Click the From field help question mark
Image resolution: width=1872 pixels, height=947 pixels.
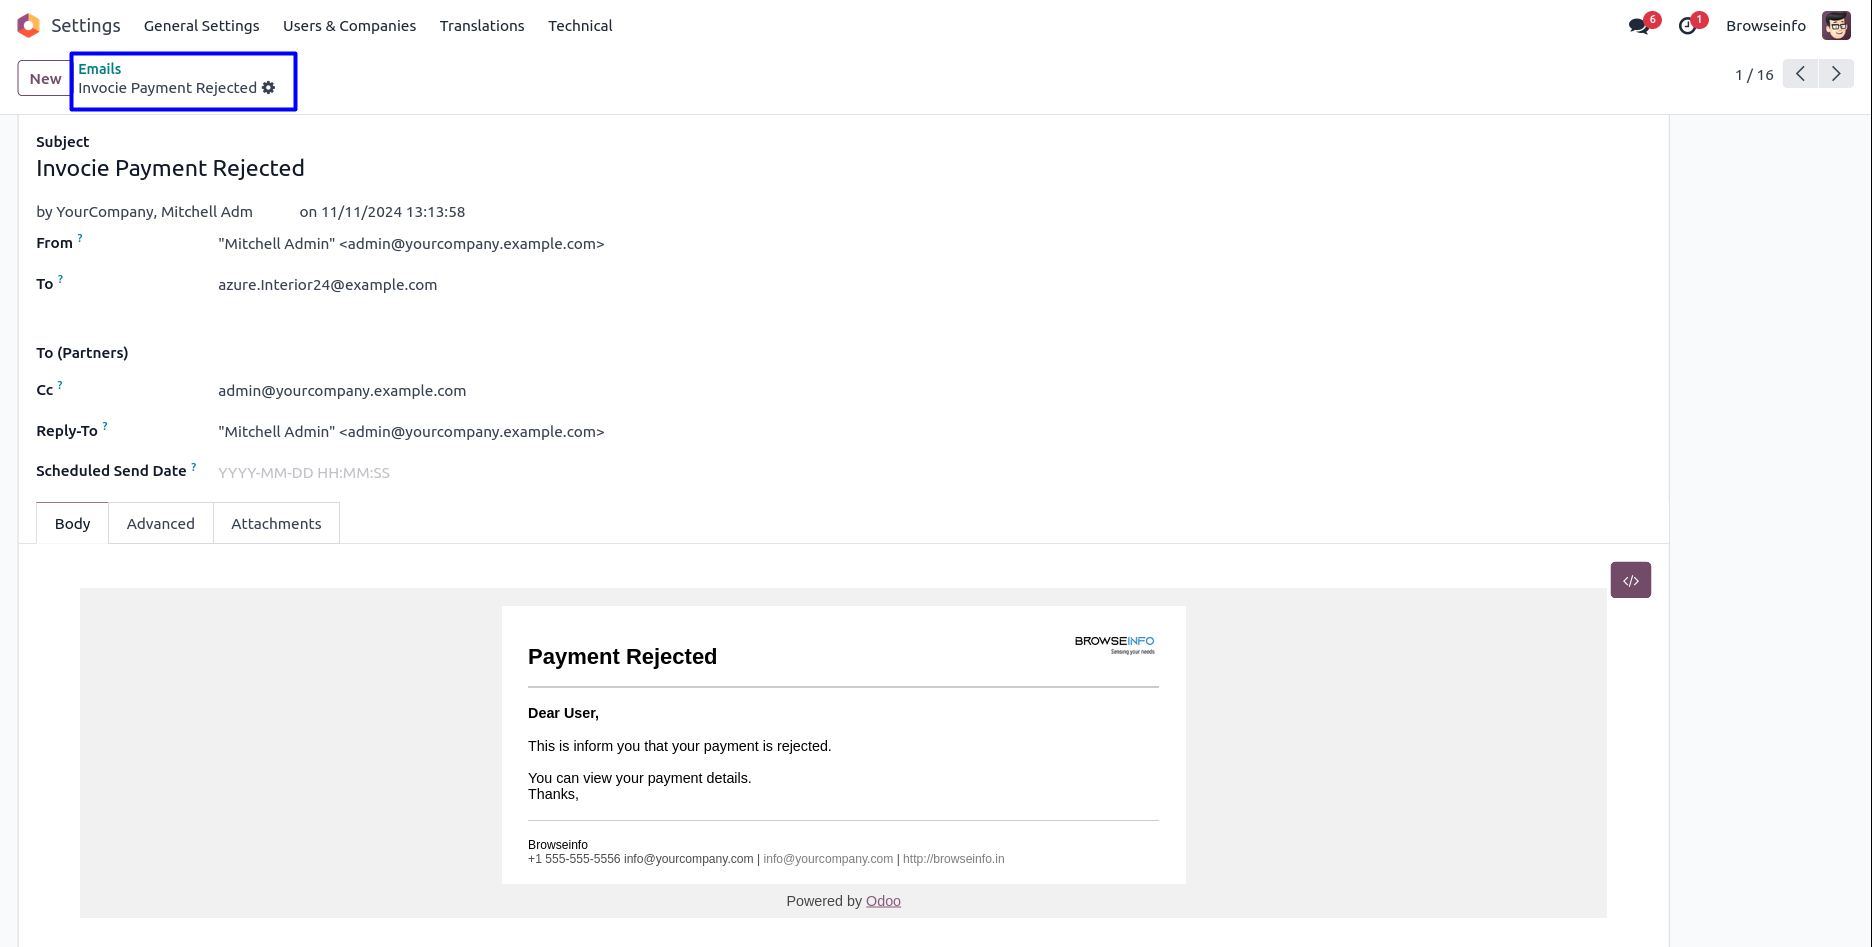click(x=80, y=238)
